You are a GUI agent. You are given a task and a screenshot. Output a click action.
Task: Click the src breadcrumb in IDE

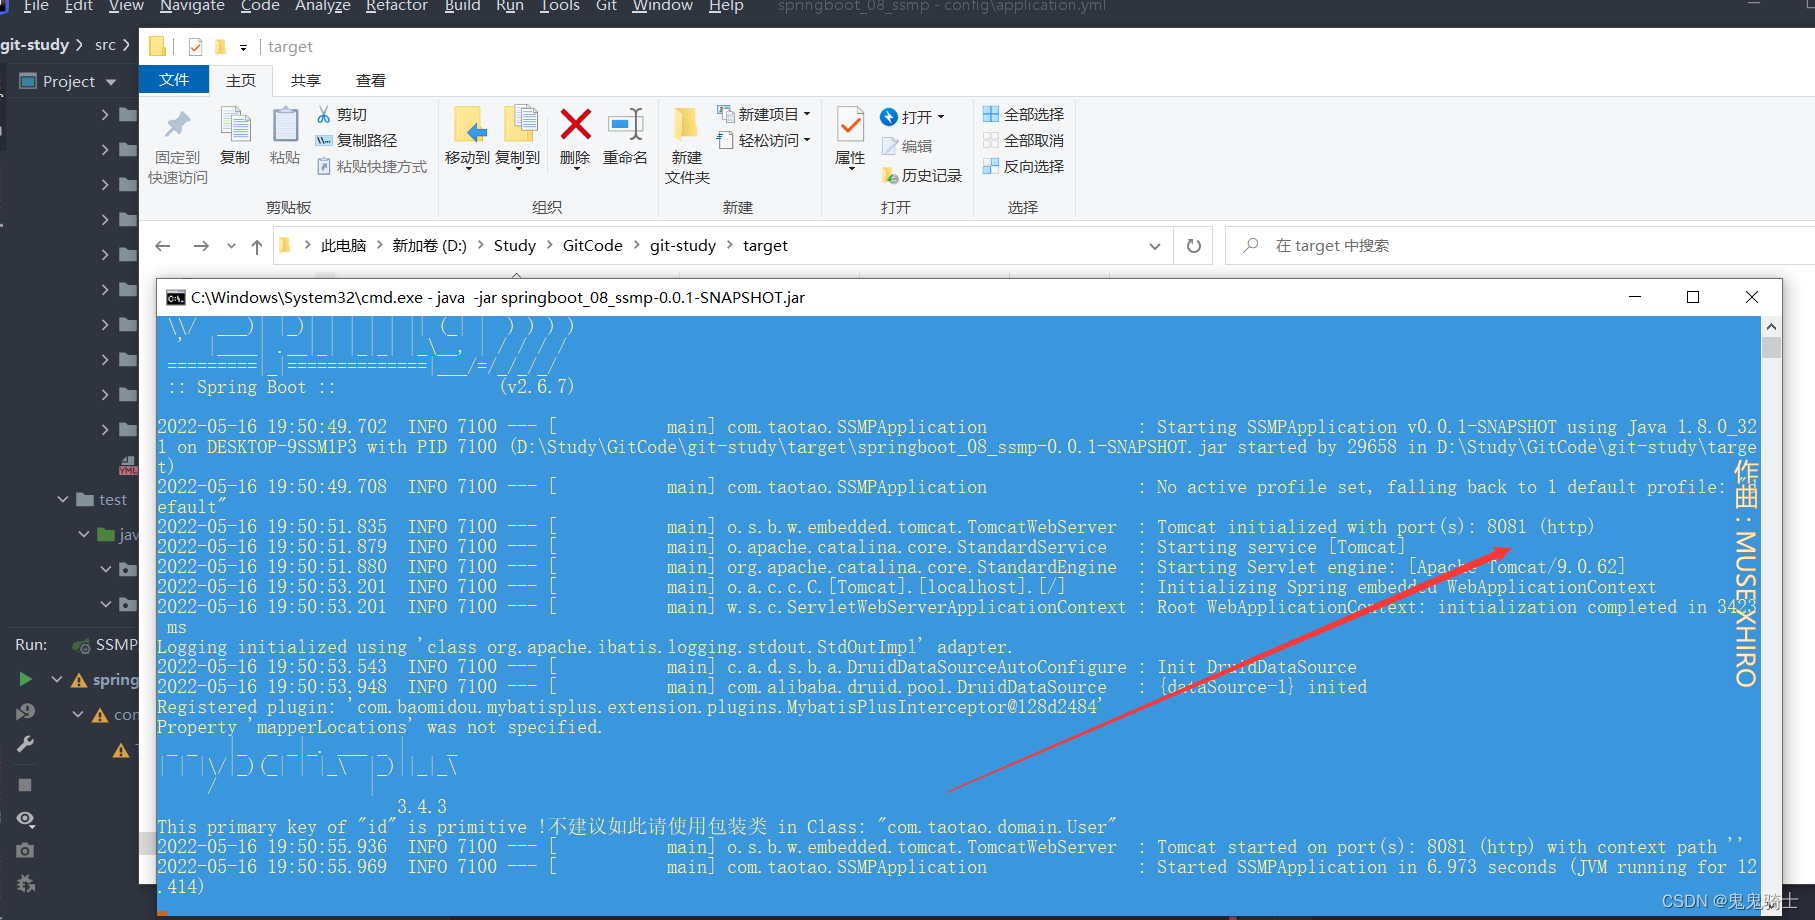(x=105, y=45)
